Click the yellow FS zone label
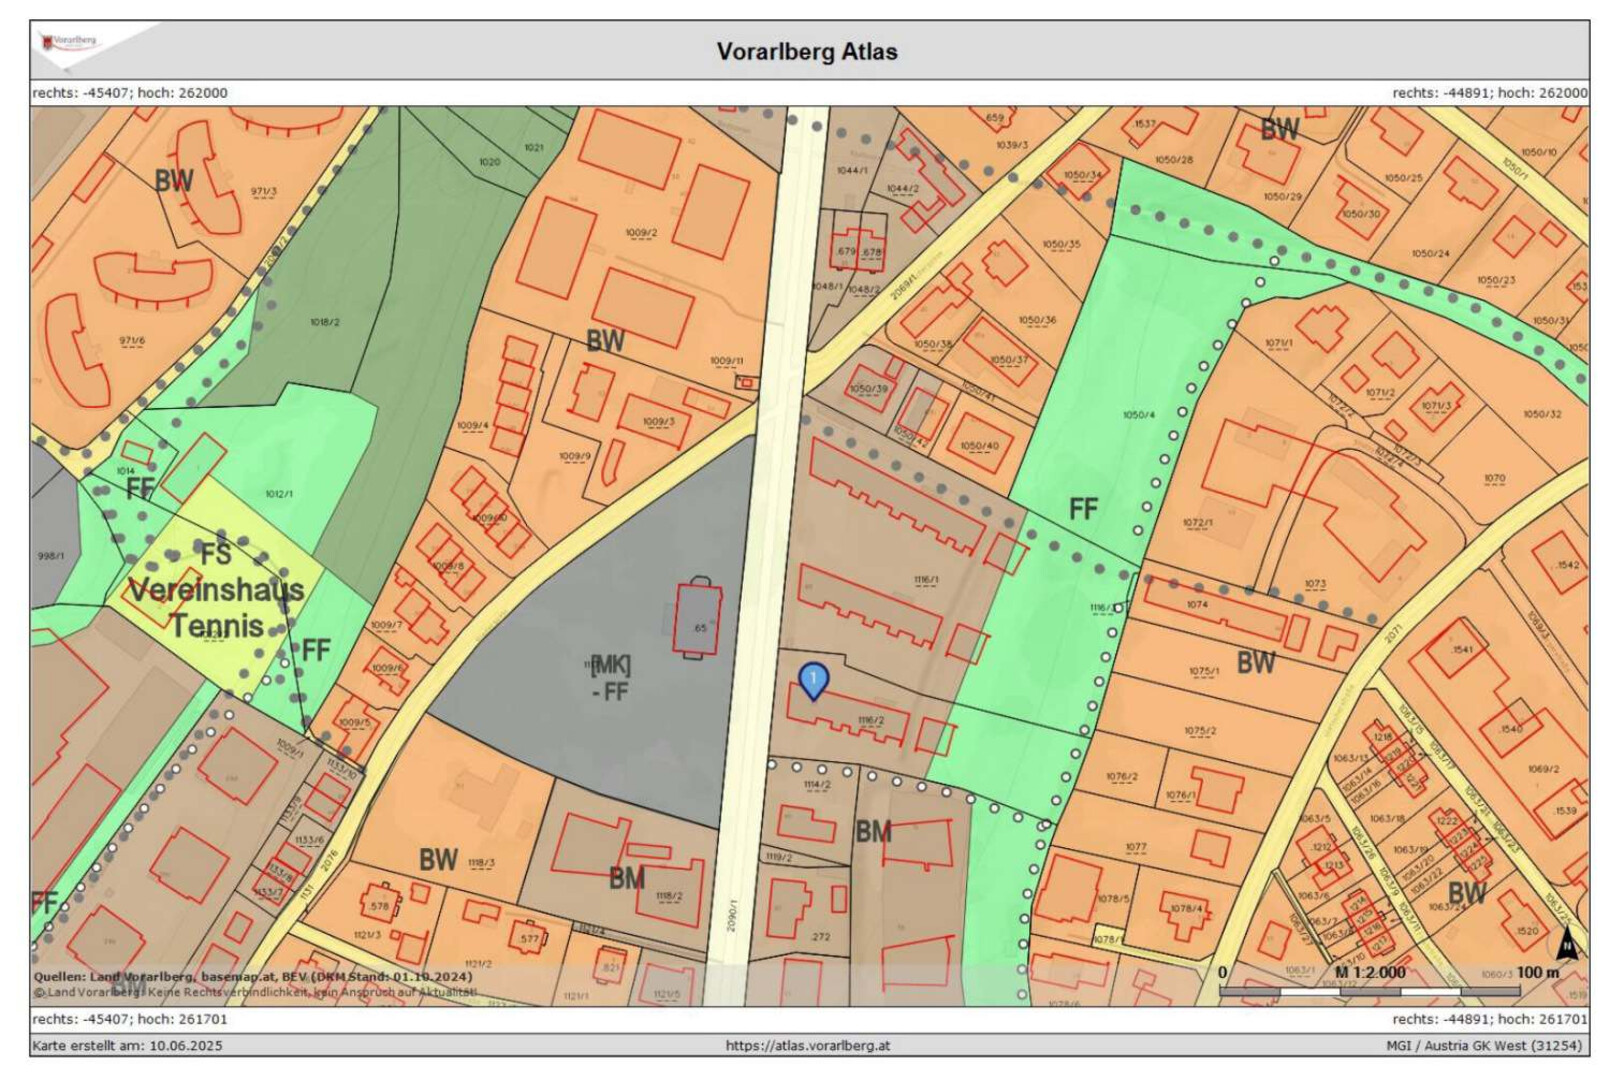This screenshot has width=1610, height=1080. click(215, 554)
